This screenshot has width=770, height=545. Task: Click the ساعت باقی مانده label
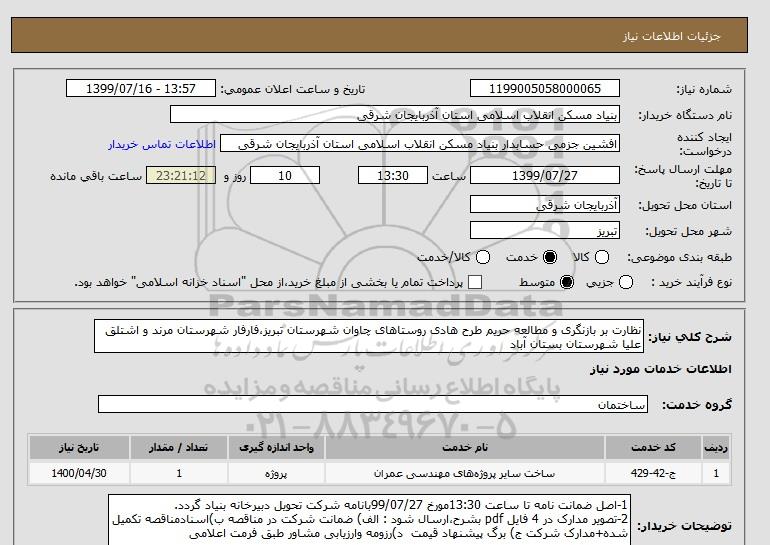click(96, 176)
